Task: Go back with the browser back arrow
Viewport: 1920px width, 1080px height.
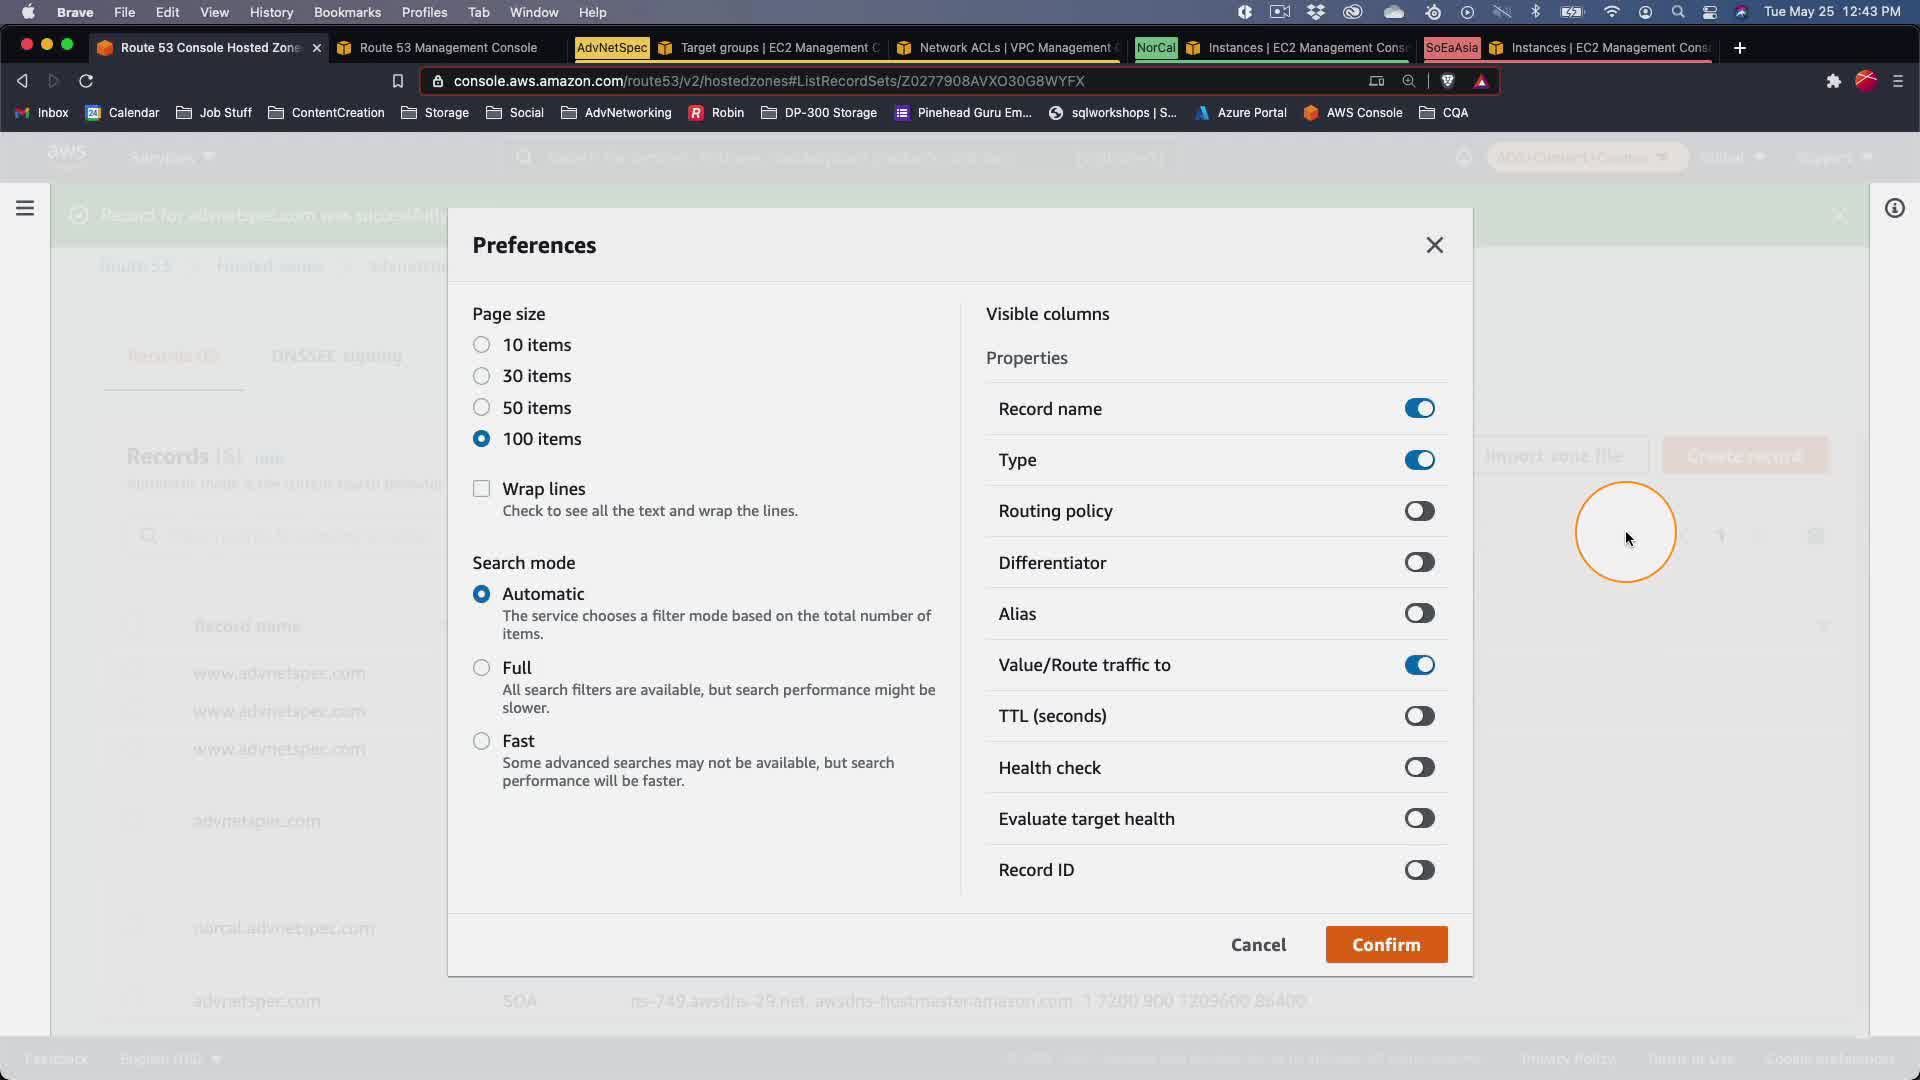Action: pos(22,81)
